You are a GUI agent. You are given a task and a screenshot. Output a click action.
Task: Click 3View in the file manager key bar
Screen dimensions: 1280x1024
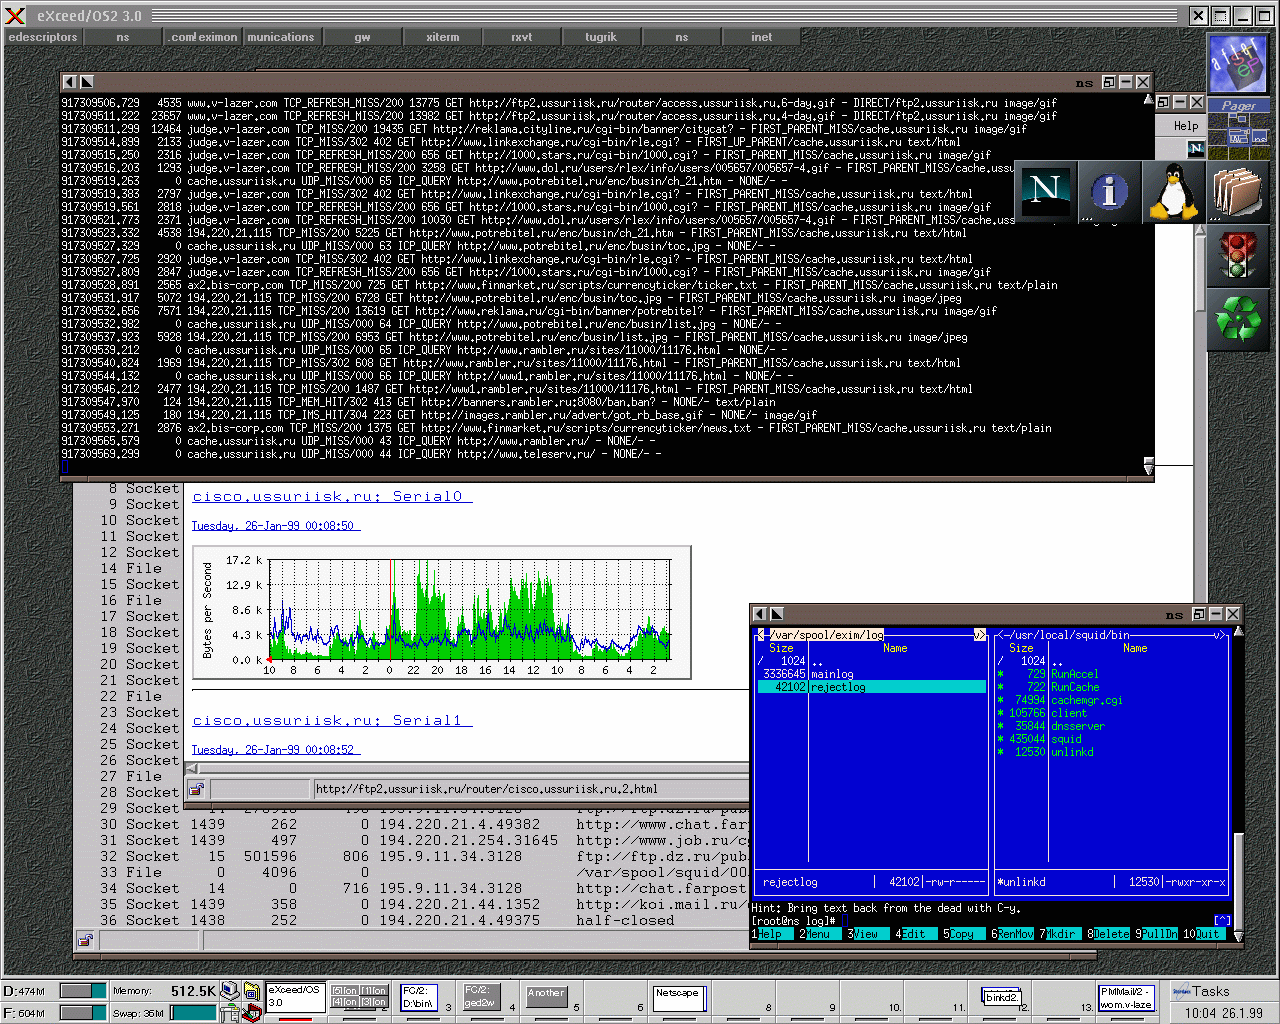pyautogui.click(x=866, y=934)
